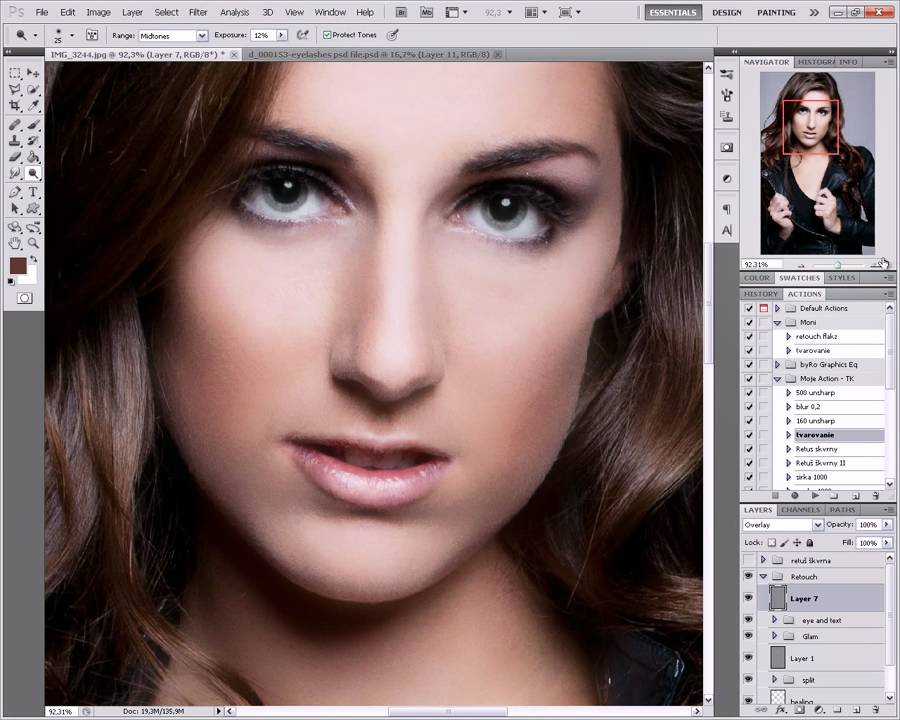
Task: Activate Essentials workspace
Action: click(x=673, y=12)
